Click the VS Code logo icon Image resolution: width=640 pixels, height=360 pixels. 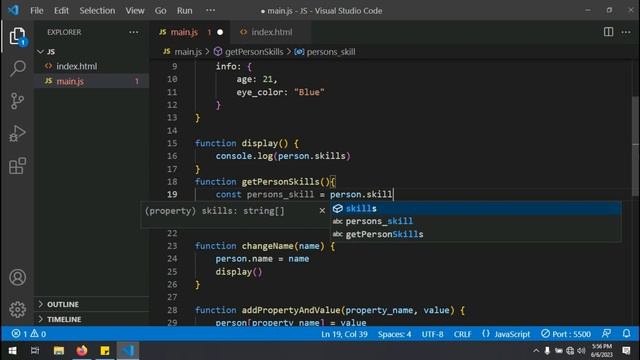point(13,10)
